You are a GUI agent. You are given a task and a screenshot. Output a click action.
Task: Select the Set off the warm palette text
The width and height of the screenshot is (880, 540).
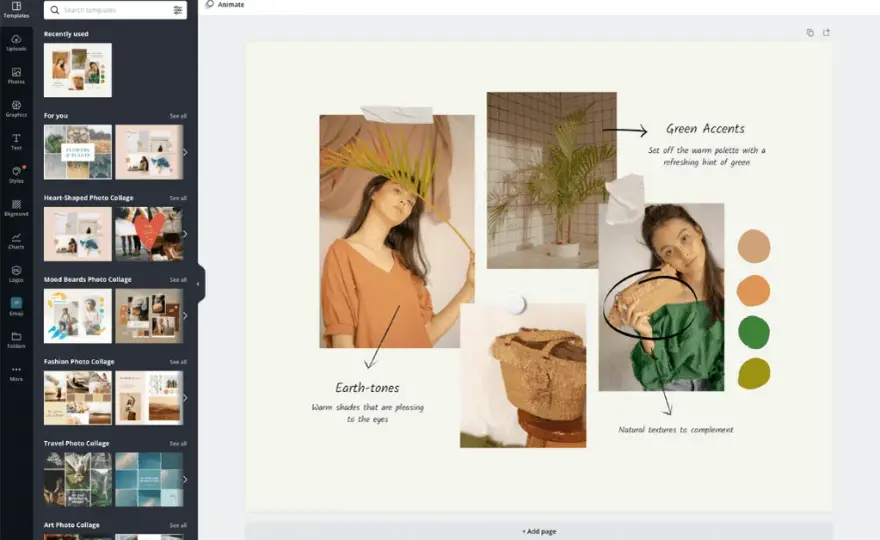coord(707,156)
